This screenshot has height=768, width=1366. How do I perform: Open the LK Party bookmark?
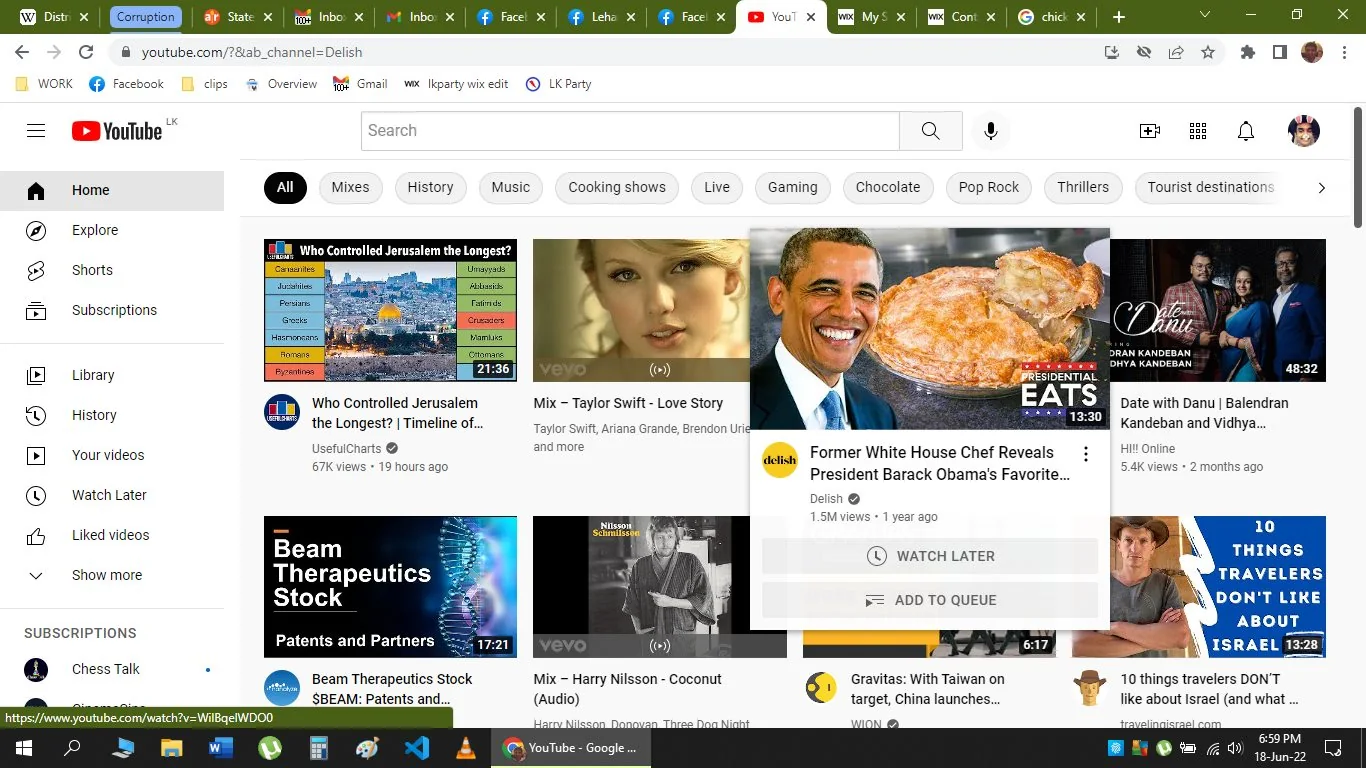point(559,84)
